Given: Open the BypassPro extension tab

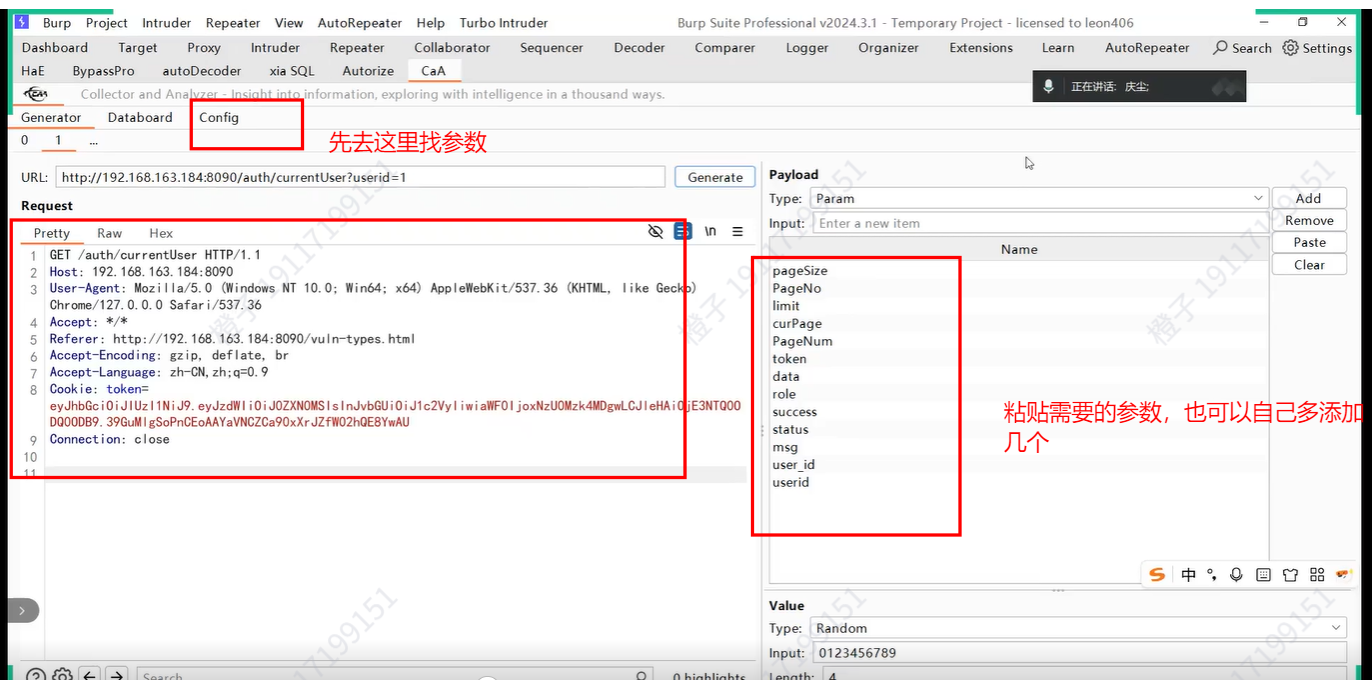Looking at the screenshot, I should (x=103, y=71).
